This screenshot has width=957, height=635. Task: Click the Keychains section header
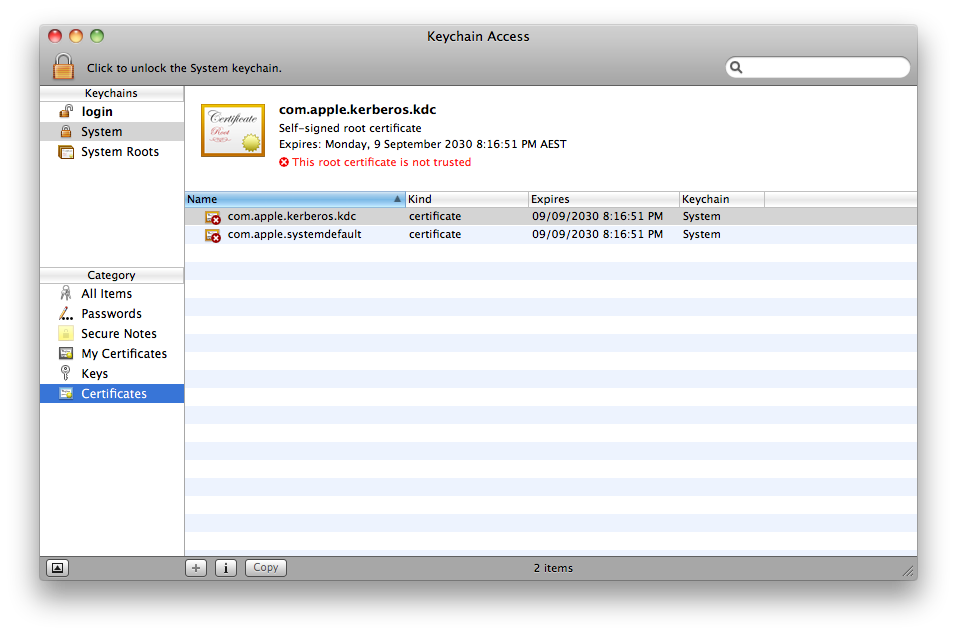click(112, 93)
